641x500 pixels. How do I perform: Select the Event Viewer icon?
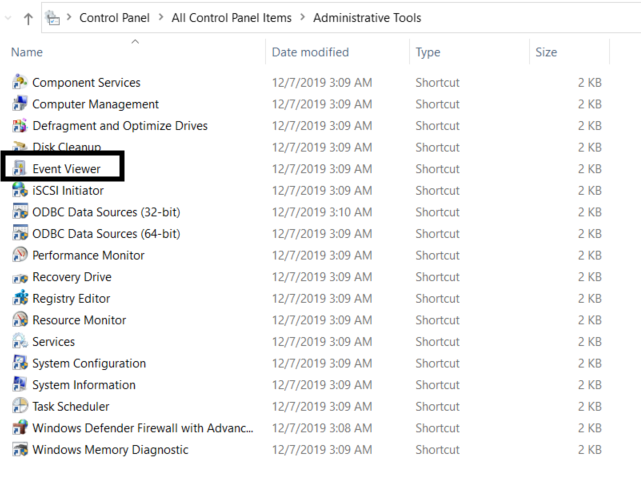click(x=20, y=168)
